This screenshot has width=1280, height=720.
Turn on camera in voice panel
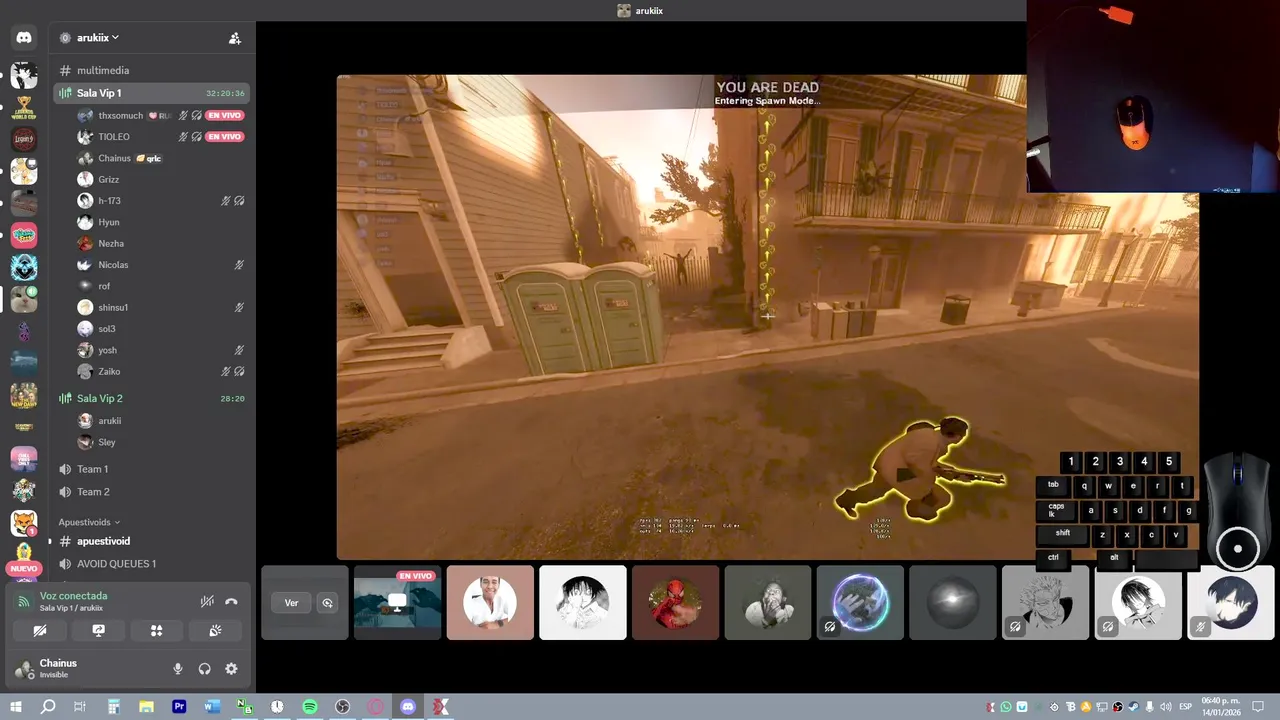tap(40, 631)
